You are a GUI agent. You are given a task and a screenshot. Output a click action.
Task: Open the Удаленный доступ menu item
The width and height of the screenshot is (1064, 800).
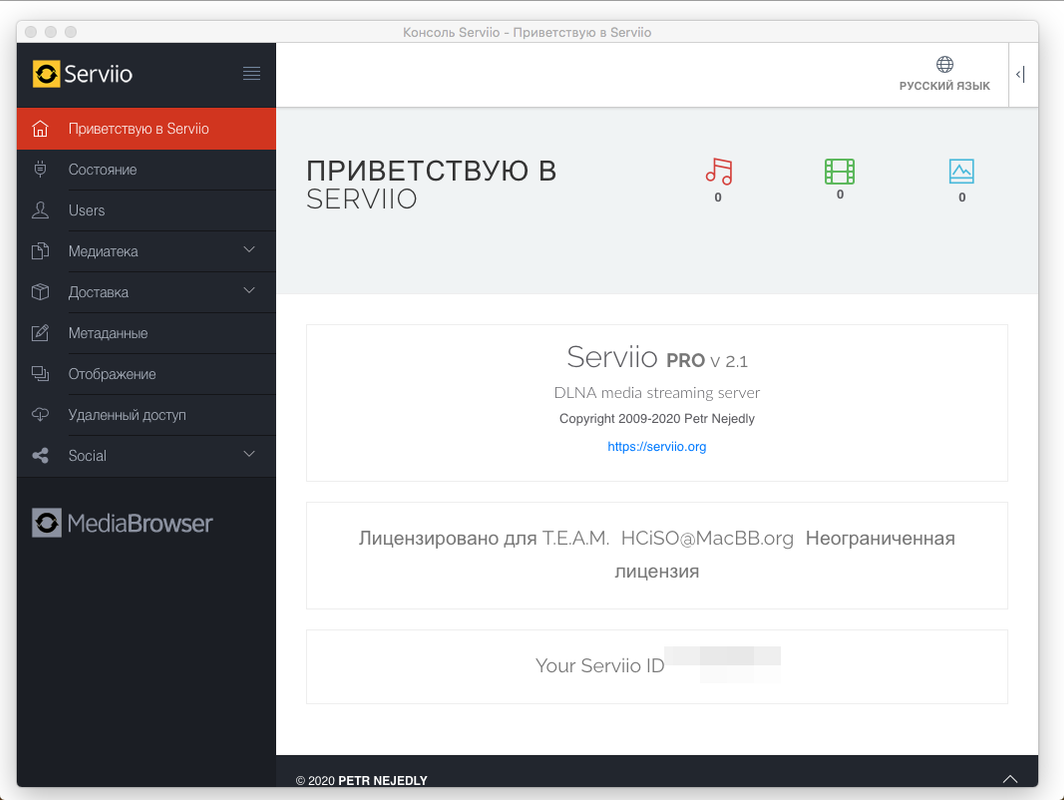[147, 415]
